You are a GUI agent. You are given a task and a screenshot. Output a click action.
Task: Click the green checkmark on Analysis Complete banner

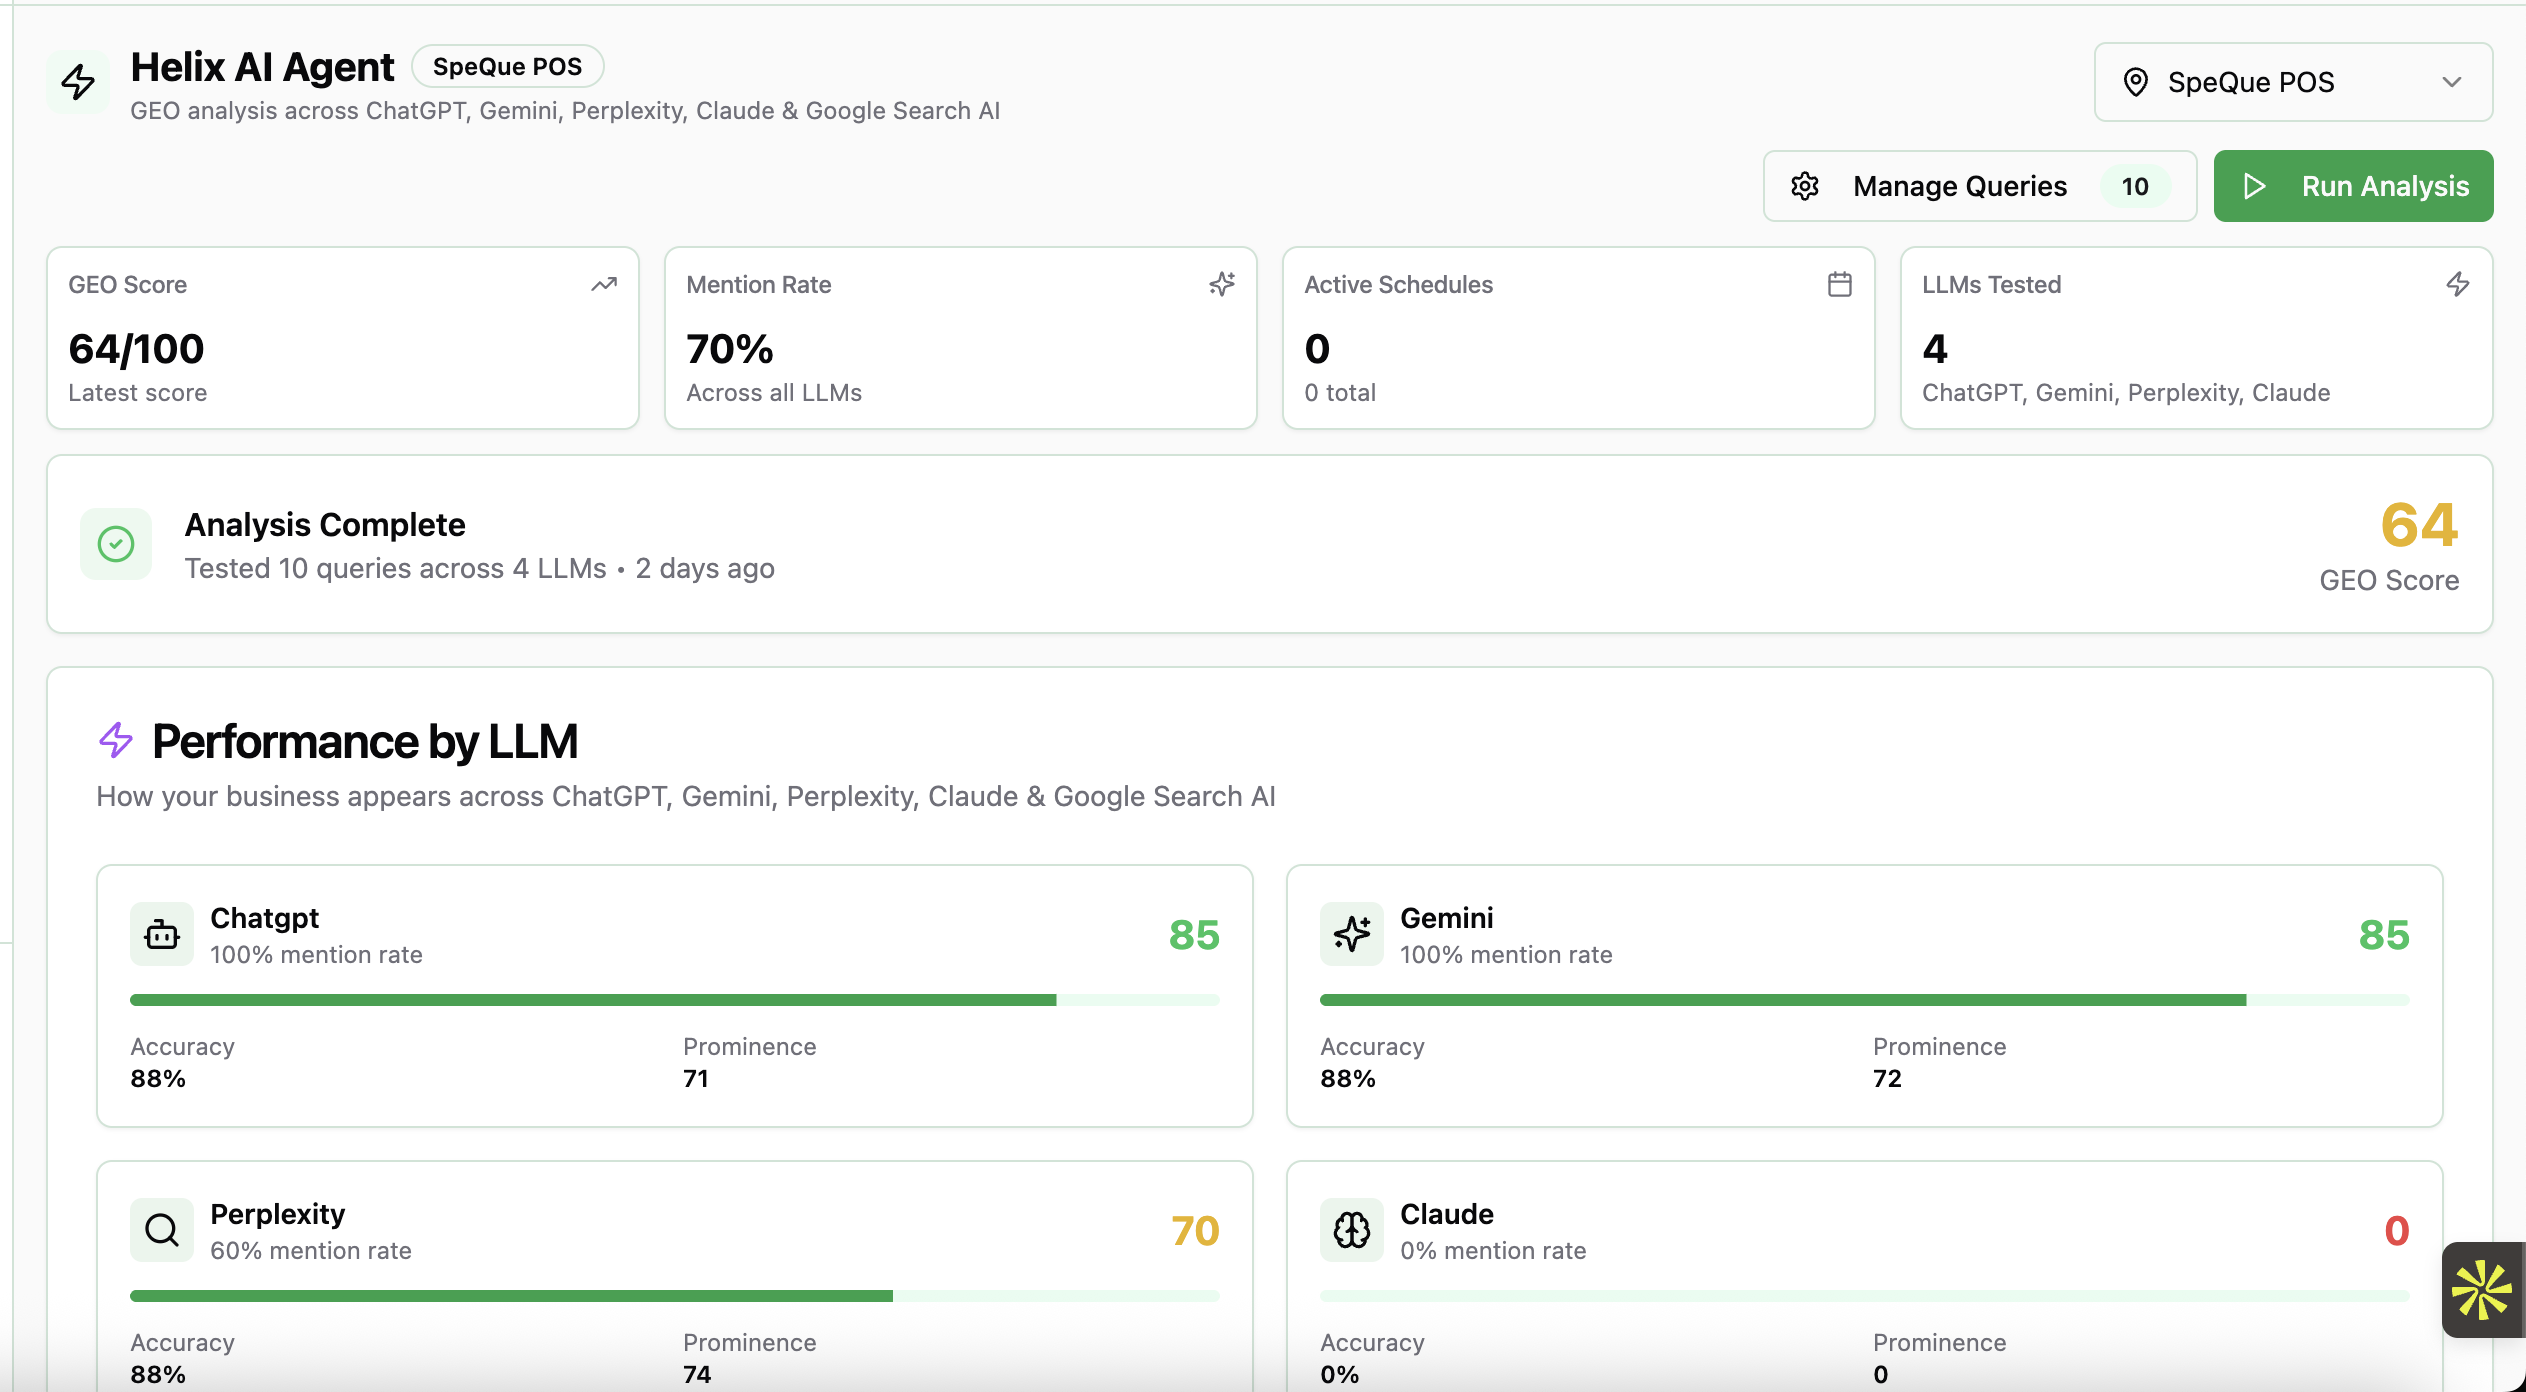[x=116, y=543]
